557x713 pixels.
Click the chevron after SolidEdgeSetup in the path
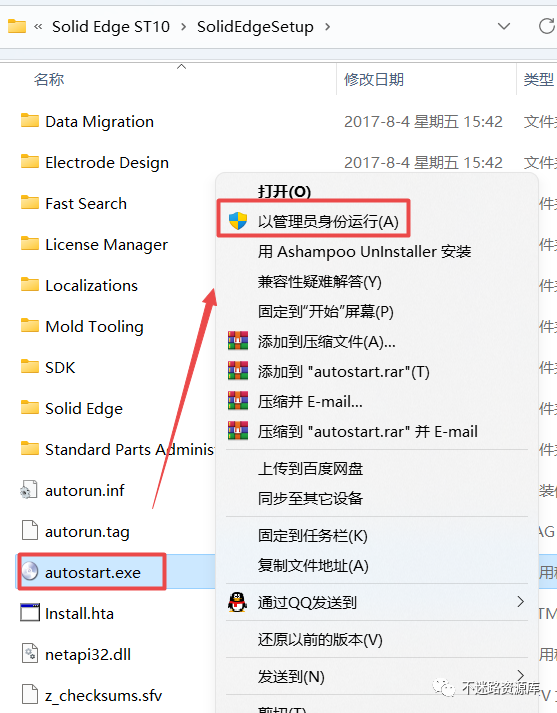327,27
